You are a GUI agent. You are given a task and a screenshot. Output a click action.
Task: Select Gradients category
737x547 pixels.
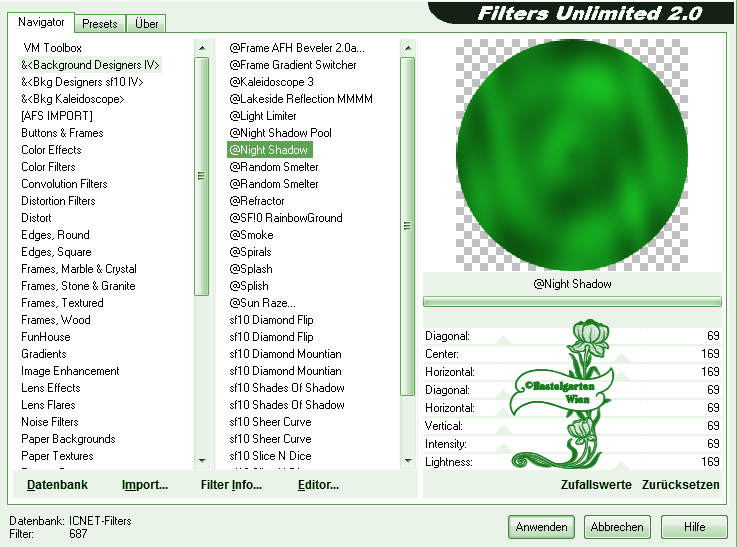(x=44, y=354)
